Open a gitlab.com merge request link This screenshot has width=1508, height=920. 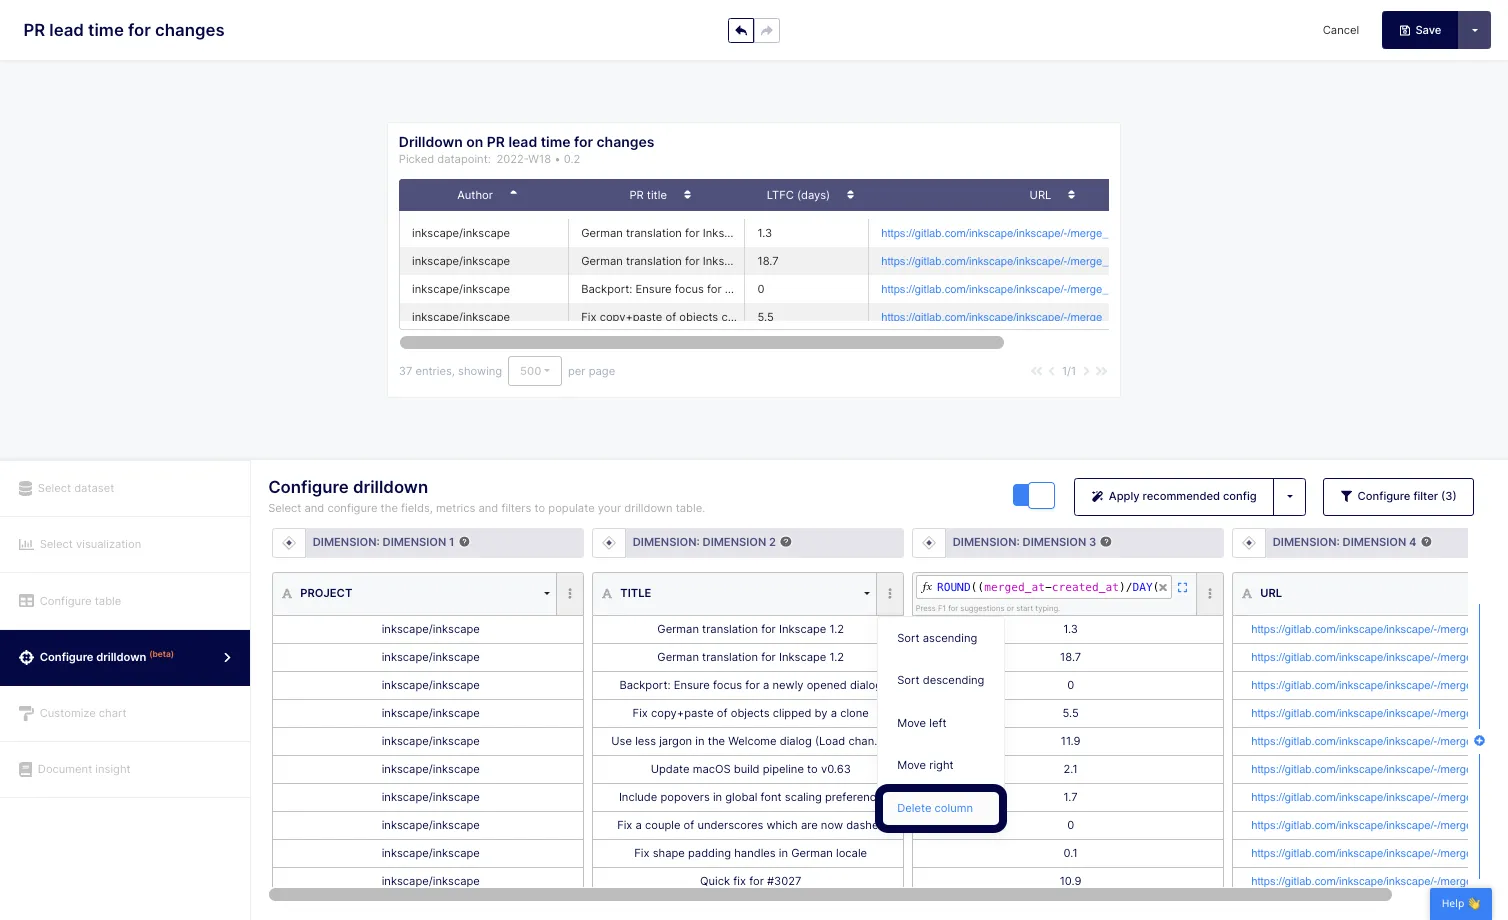click(x=991, y=232)
